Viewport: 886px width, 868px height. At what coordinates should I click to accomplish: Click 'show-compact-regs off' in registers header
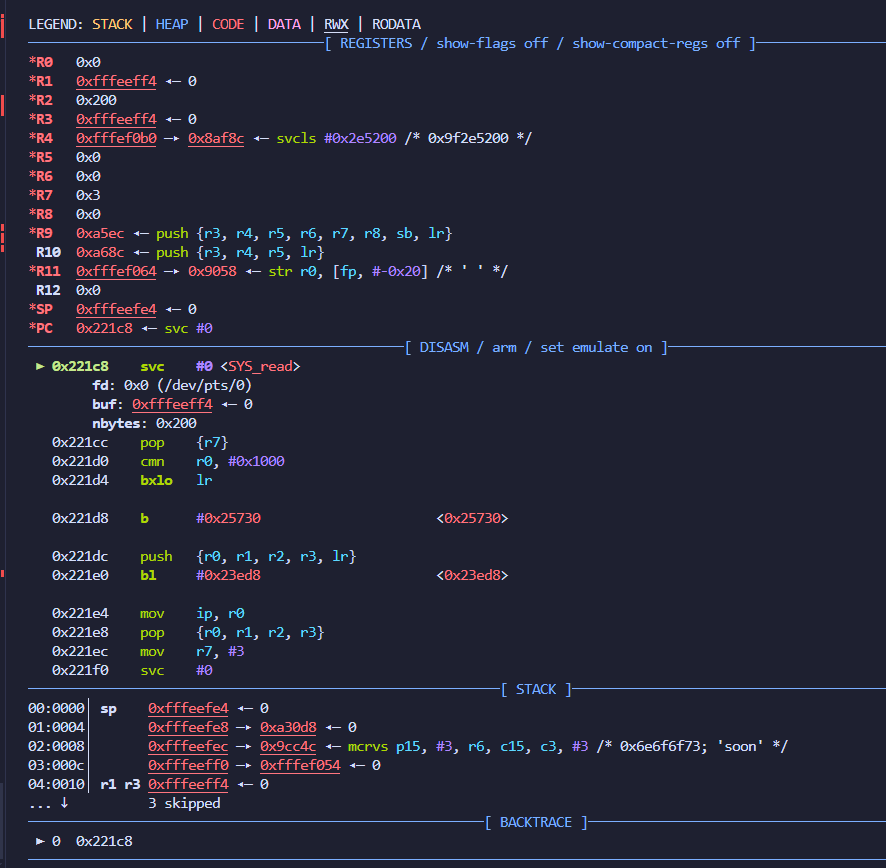655,43
